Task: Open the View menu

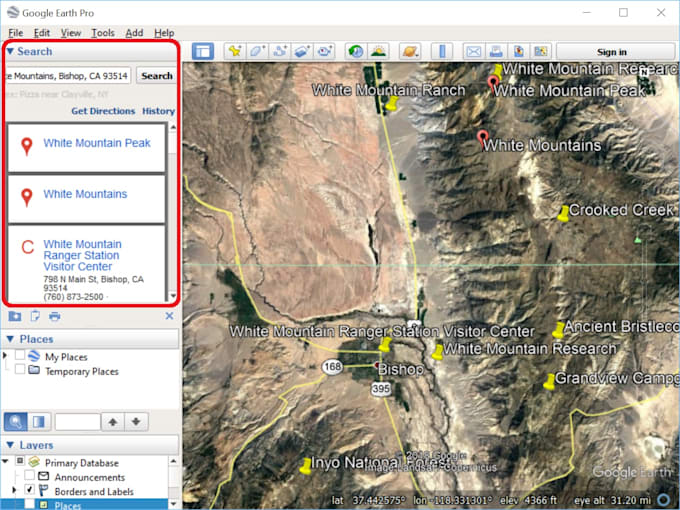Action: pyautogui.click(x=71, y=33)
